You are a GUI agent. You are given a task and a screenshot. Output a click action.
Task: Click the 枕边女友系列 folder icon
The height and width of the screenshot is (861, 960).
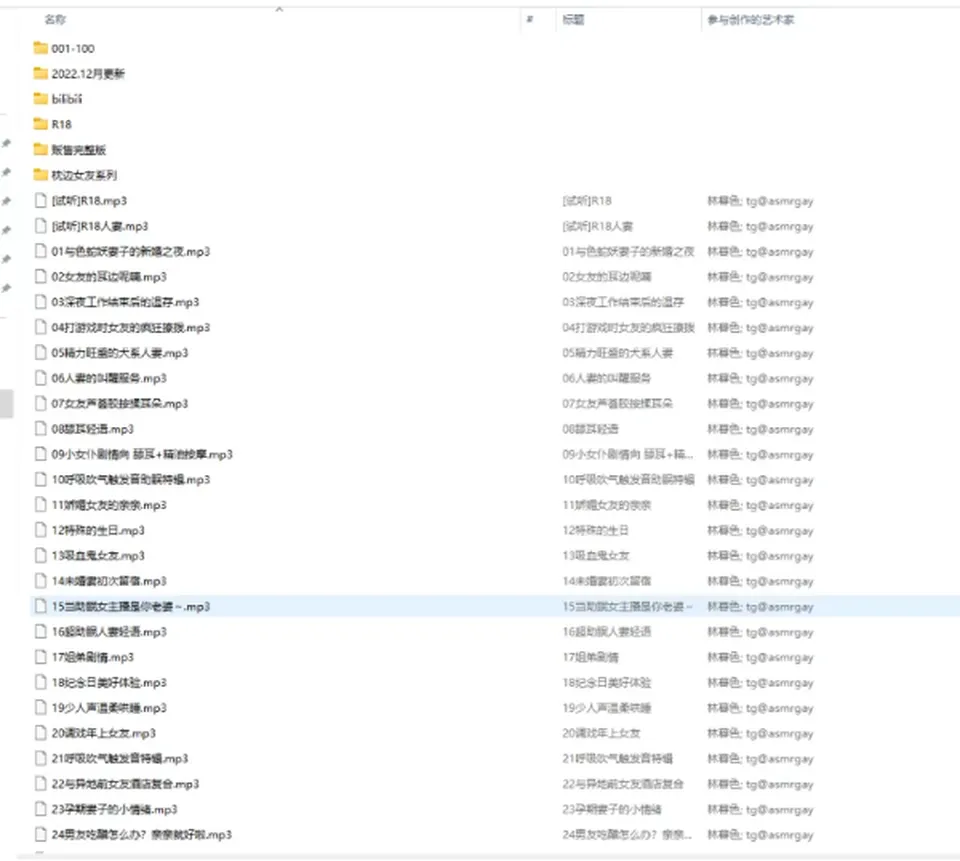[x=40, y=175]
